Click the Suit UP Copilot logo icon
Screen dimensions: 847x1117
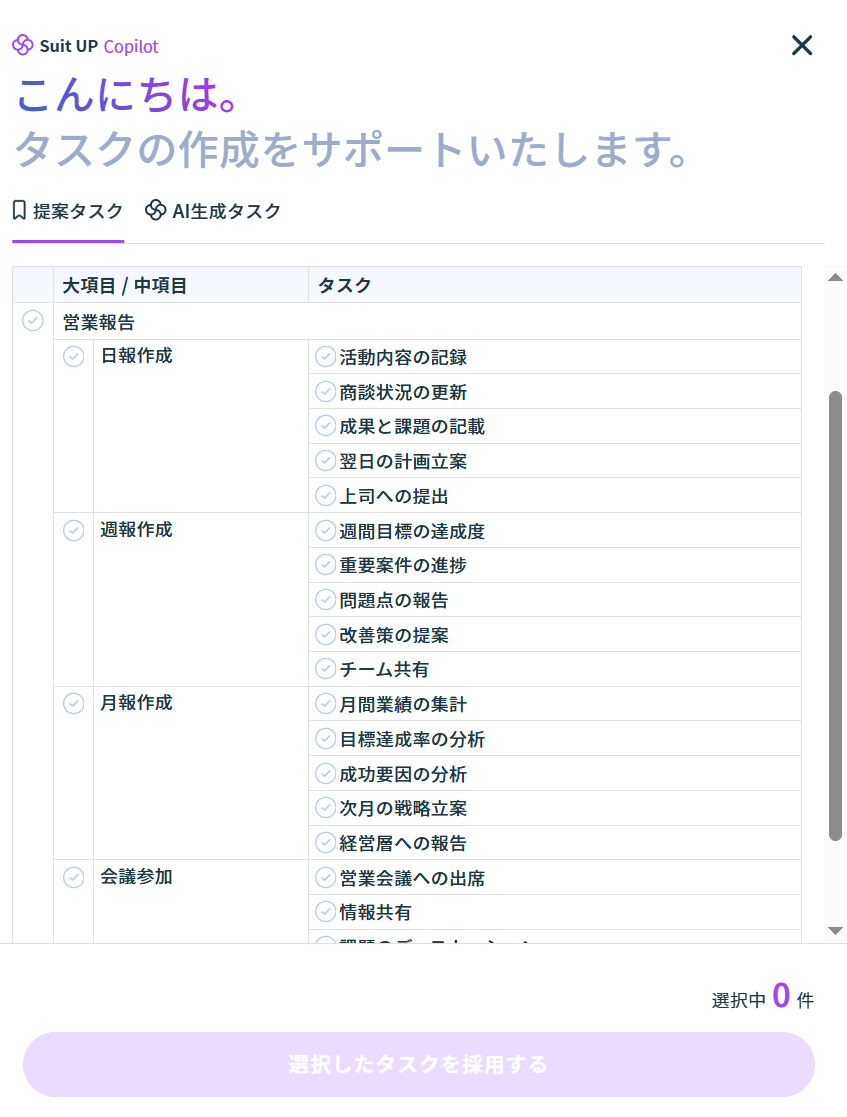click(x=23, y=46)
